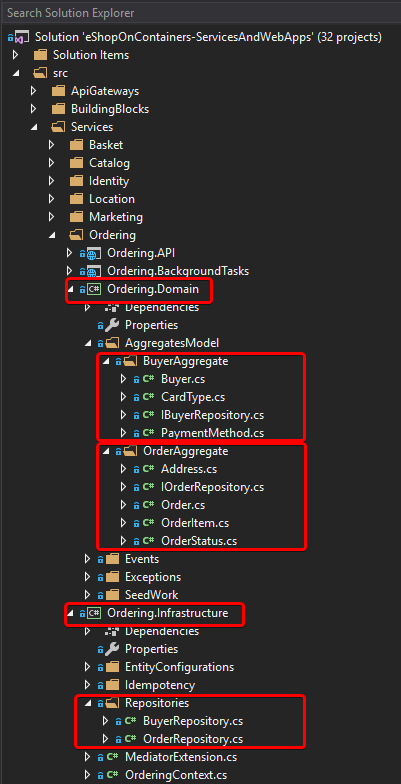Screen dimensions: 401x784
Task: Select the OrderingContext.cs file
Action: click(176, 775)
